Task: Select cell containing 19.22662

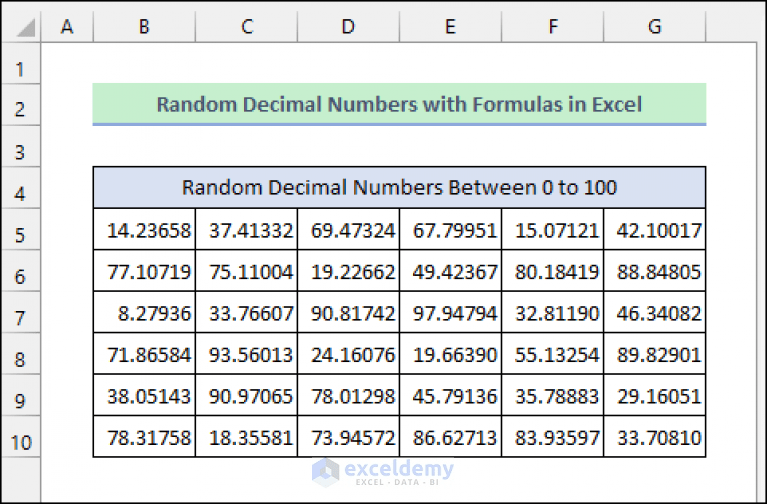Action: pos(348,271)
